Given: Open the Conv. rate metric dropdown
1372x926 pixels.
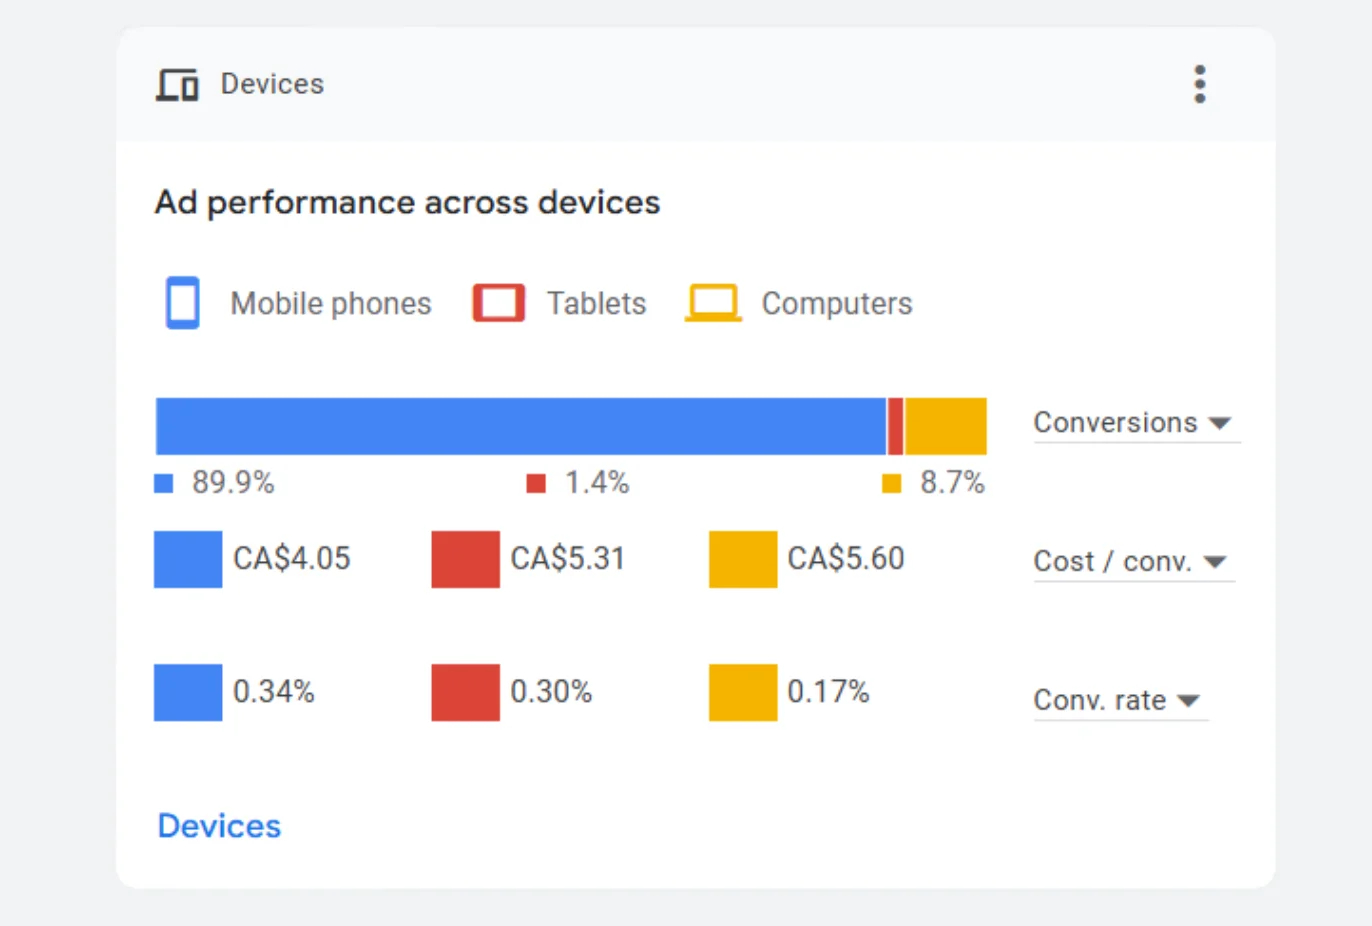Looking at the screenshot, I should [1117, 700].
